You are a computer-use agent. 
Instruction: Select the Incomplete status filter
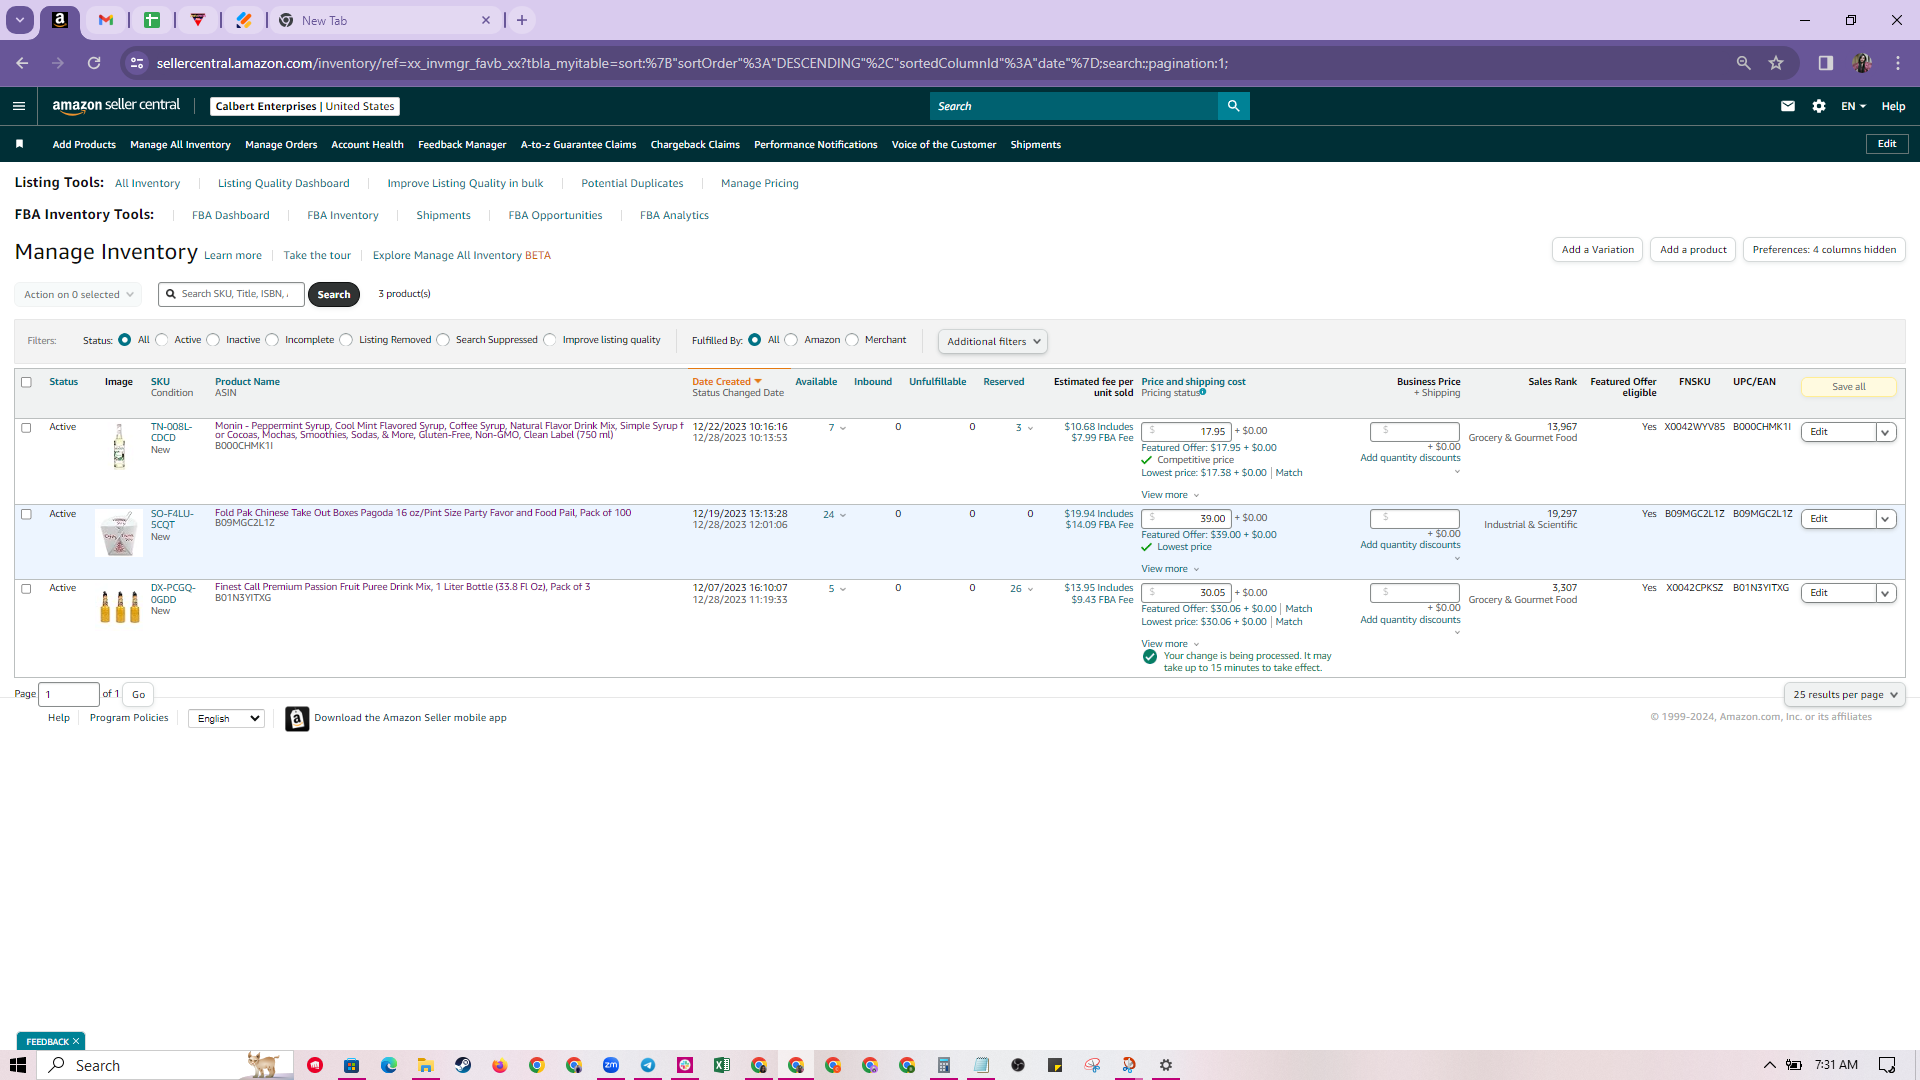point(272,340)
